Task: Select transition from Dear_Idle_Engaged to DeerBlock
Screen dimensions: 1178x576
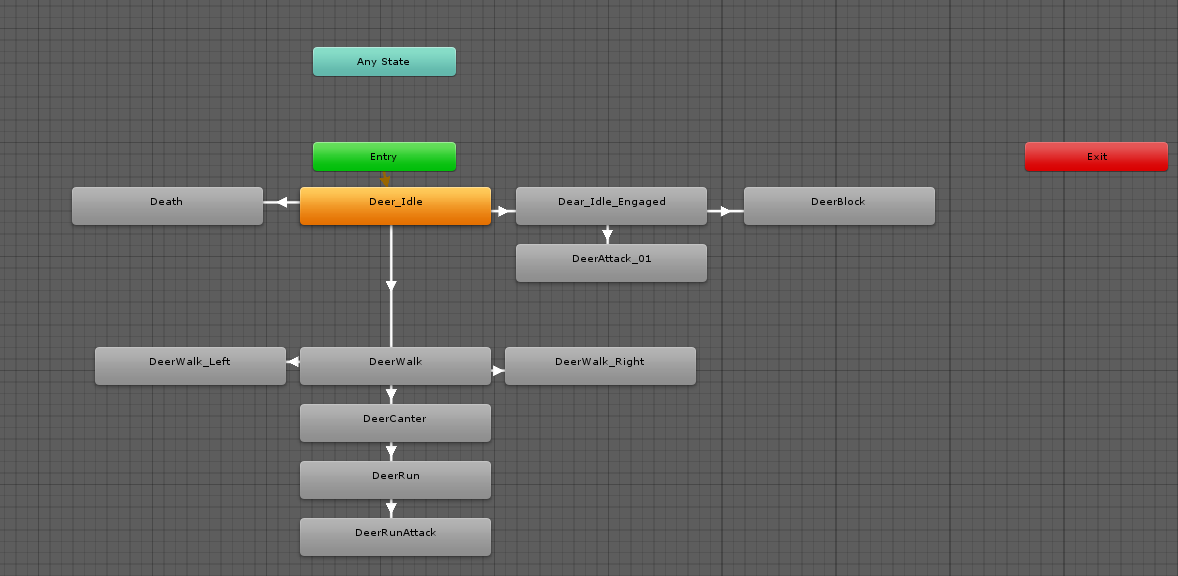Action: click(726, 212)
